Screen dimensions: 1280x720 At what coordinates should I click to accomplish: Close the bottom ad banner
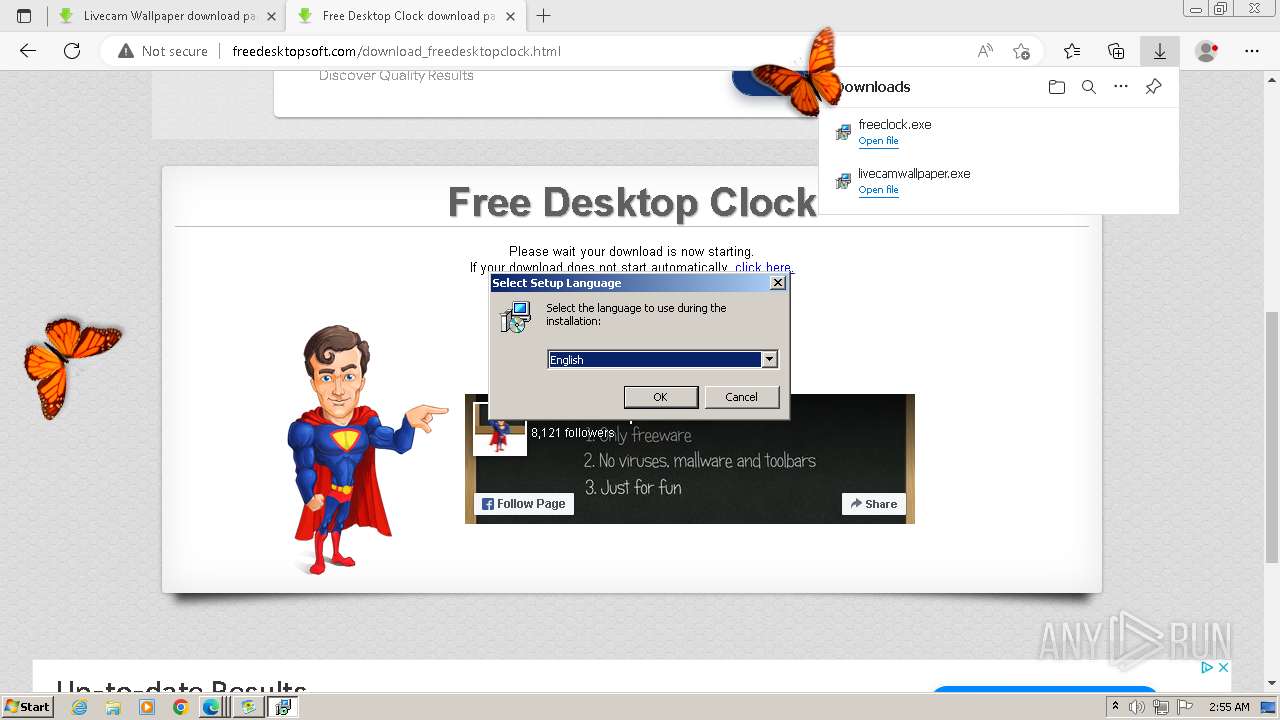(1222, 667)
